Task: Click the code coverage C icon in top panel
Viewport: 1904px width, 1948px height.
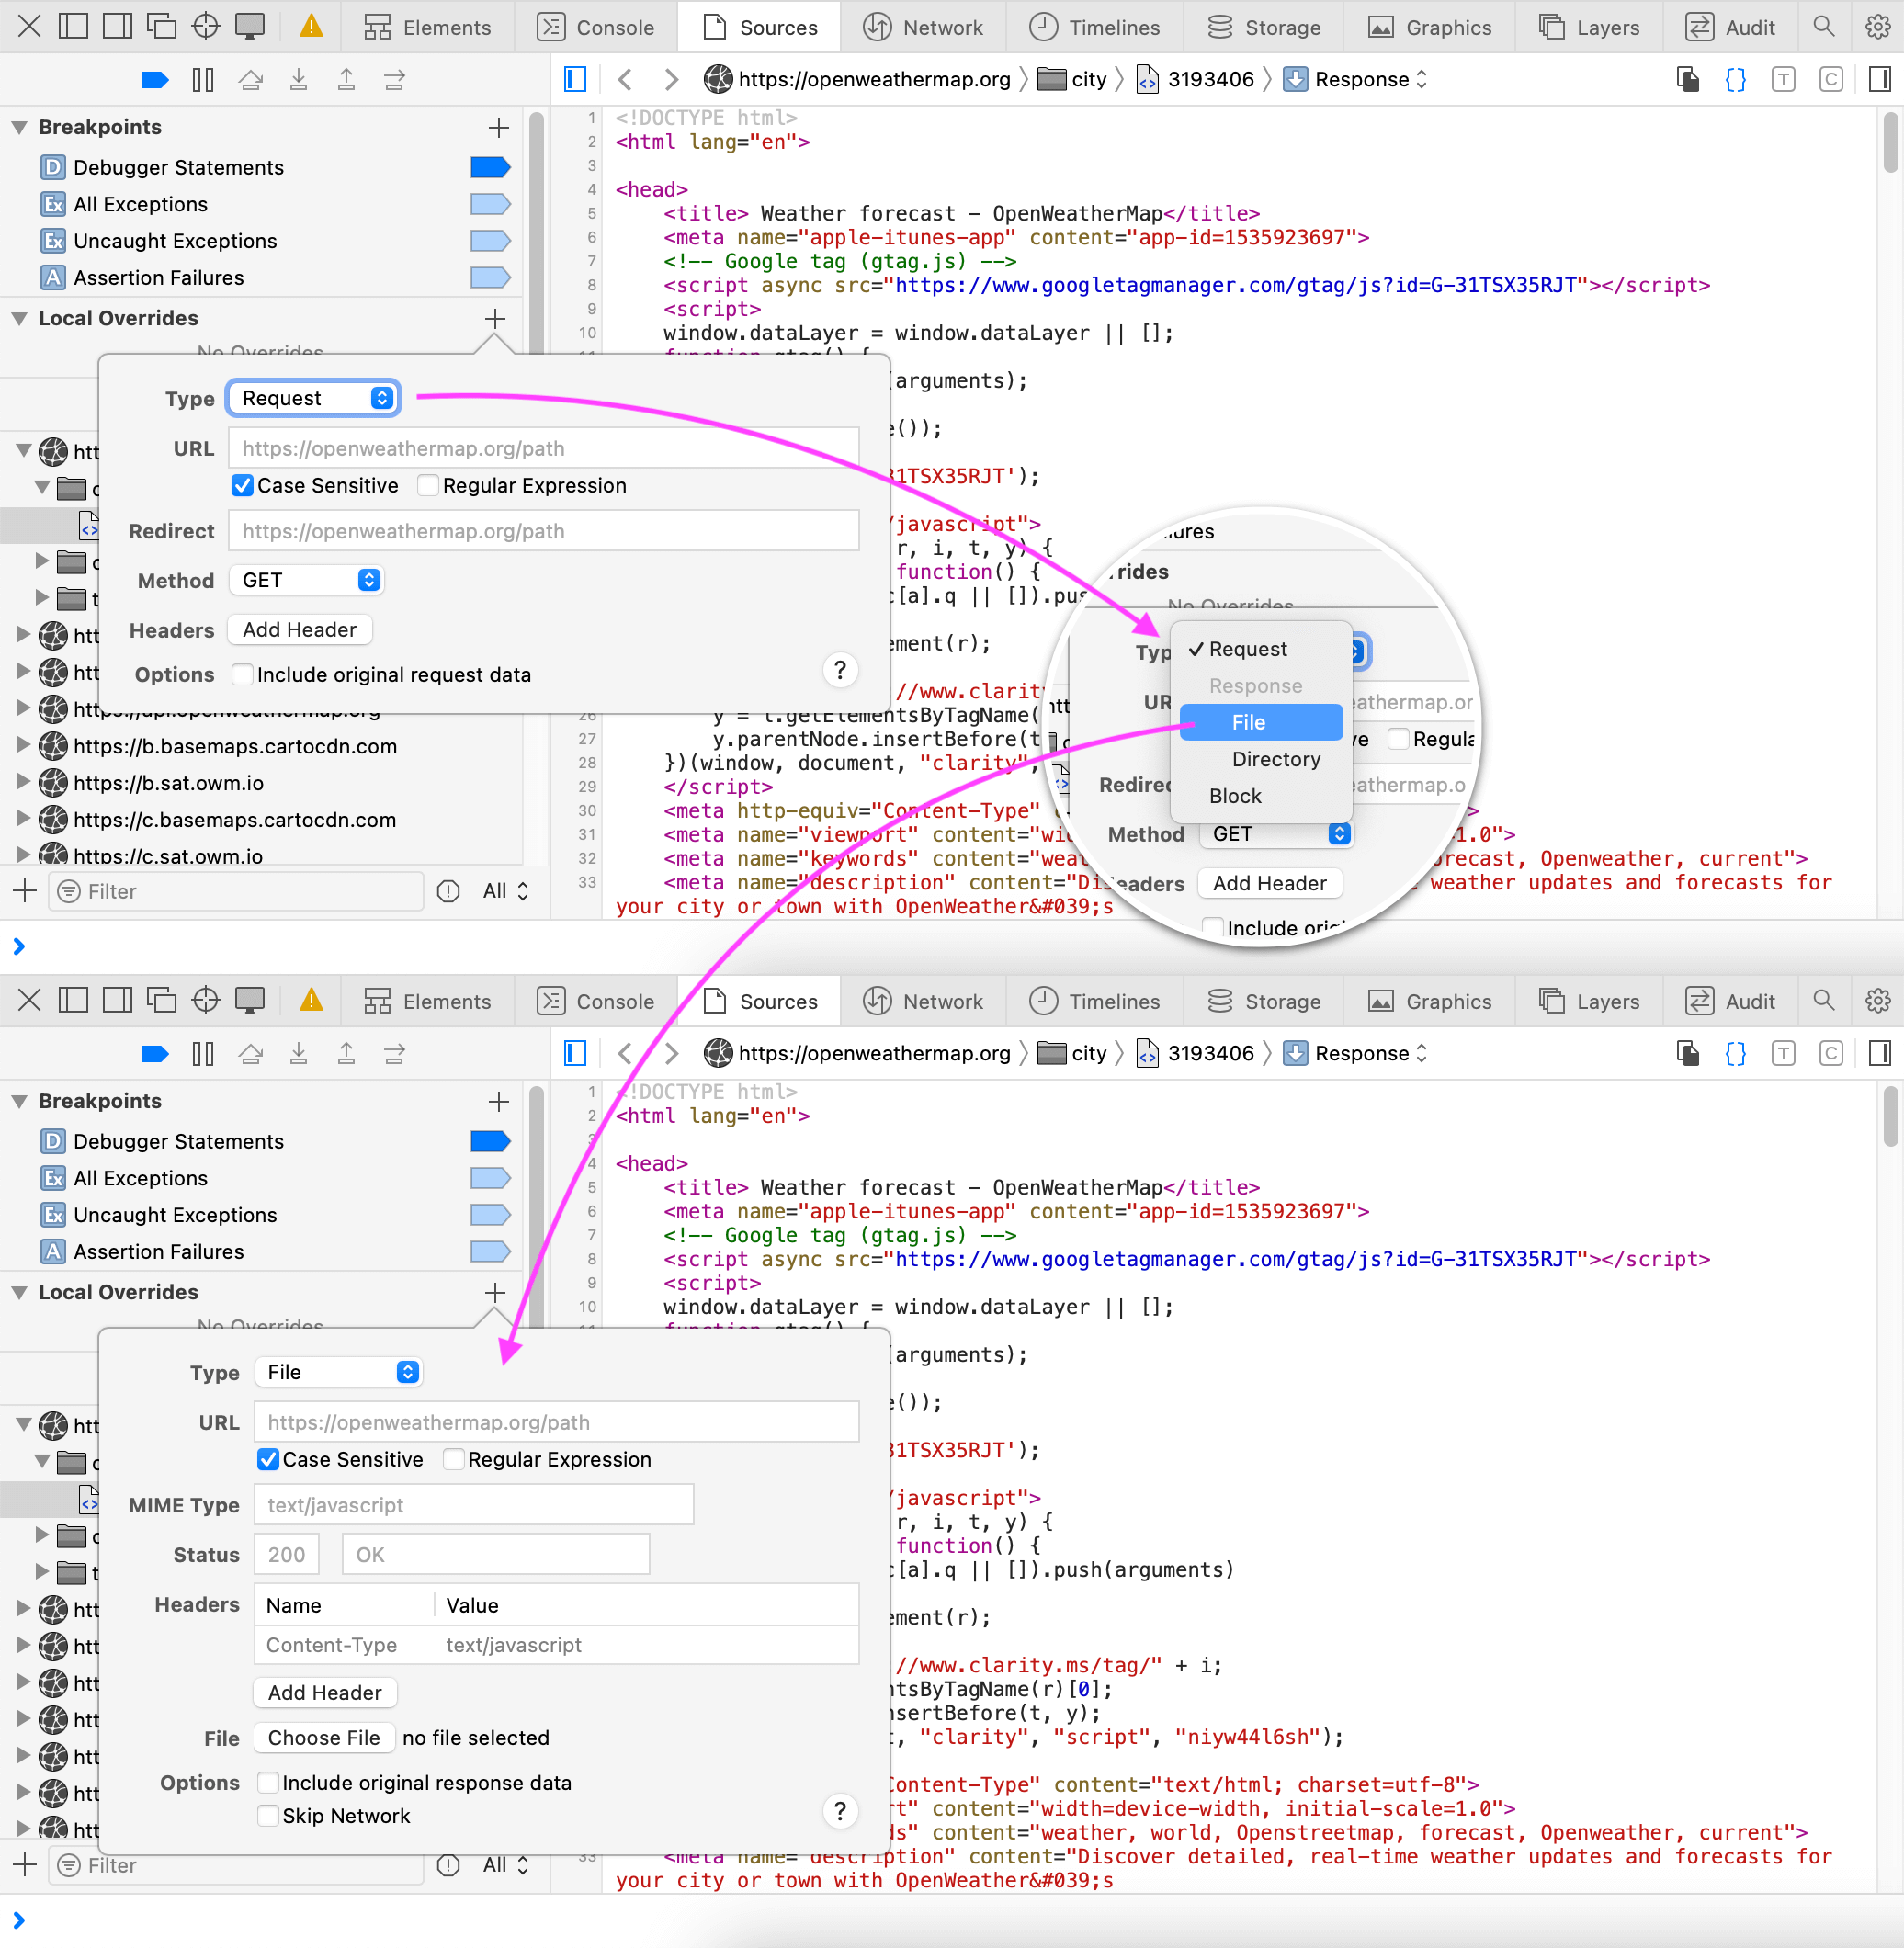Action: (x=1831, y=80)
